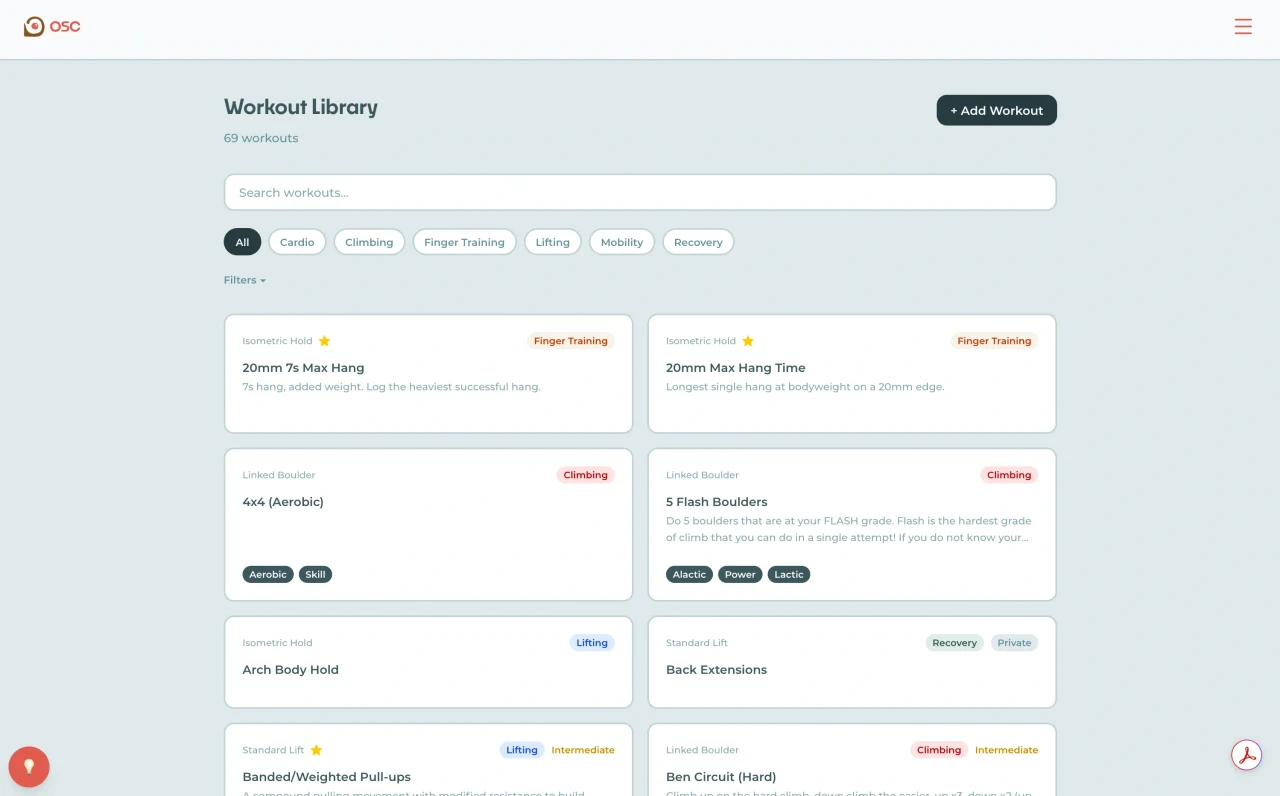Select the All category filter
Image resolution: width=1280 pixels, height=796 pixels.
point(242,242)
